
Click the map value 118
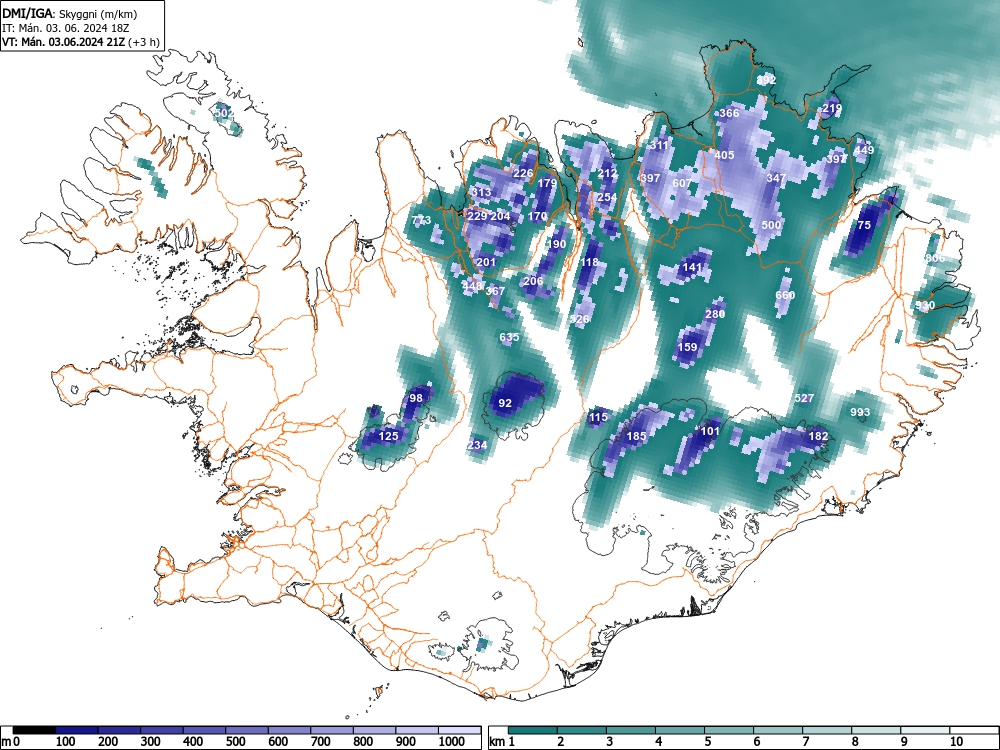[589, 262]
